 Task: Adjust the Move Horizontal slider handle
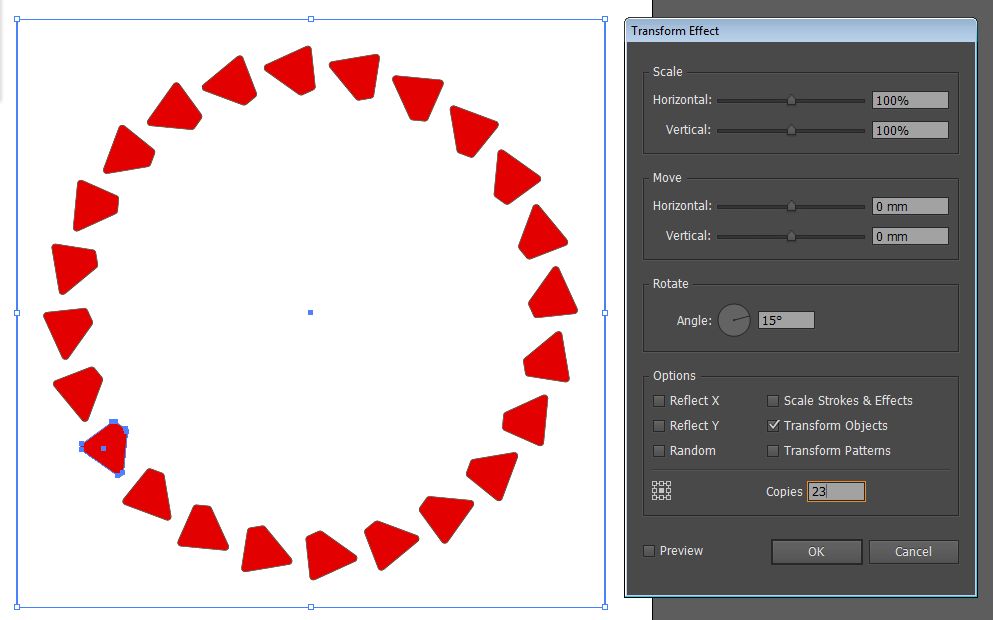point(791,206)
